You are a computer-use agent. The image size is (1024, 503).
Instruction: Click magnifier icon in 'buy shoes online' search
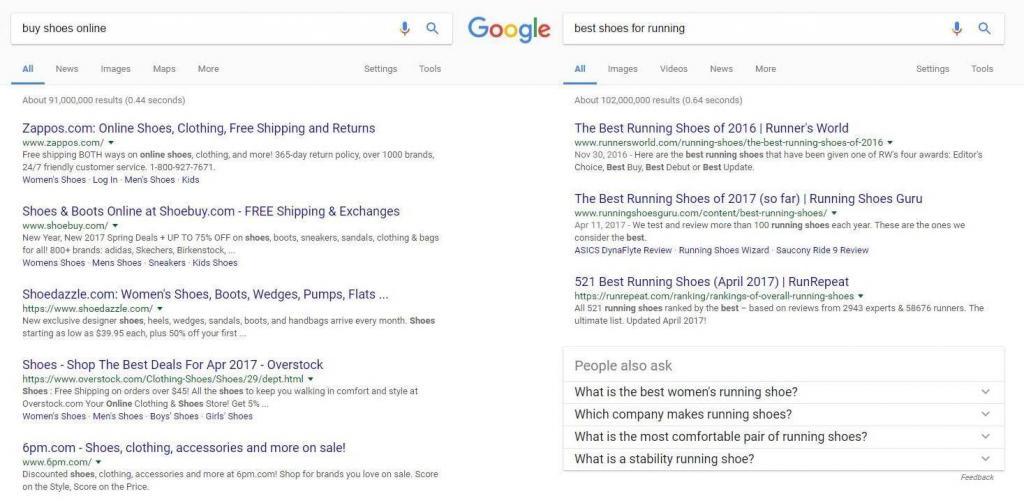coord(432,28)
